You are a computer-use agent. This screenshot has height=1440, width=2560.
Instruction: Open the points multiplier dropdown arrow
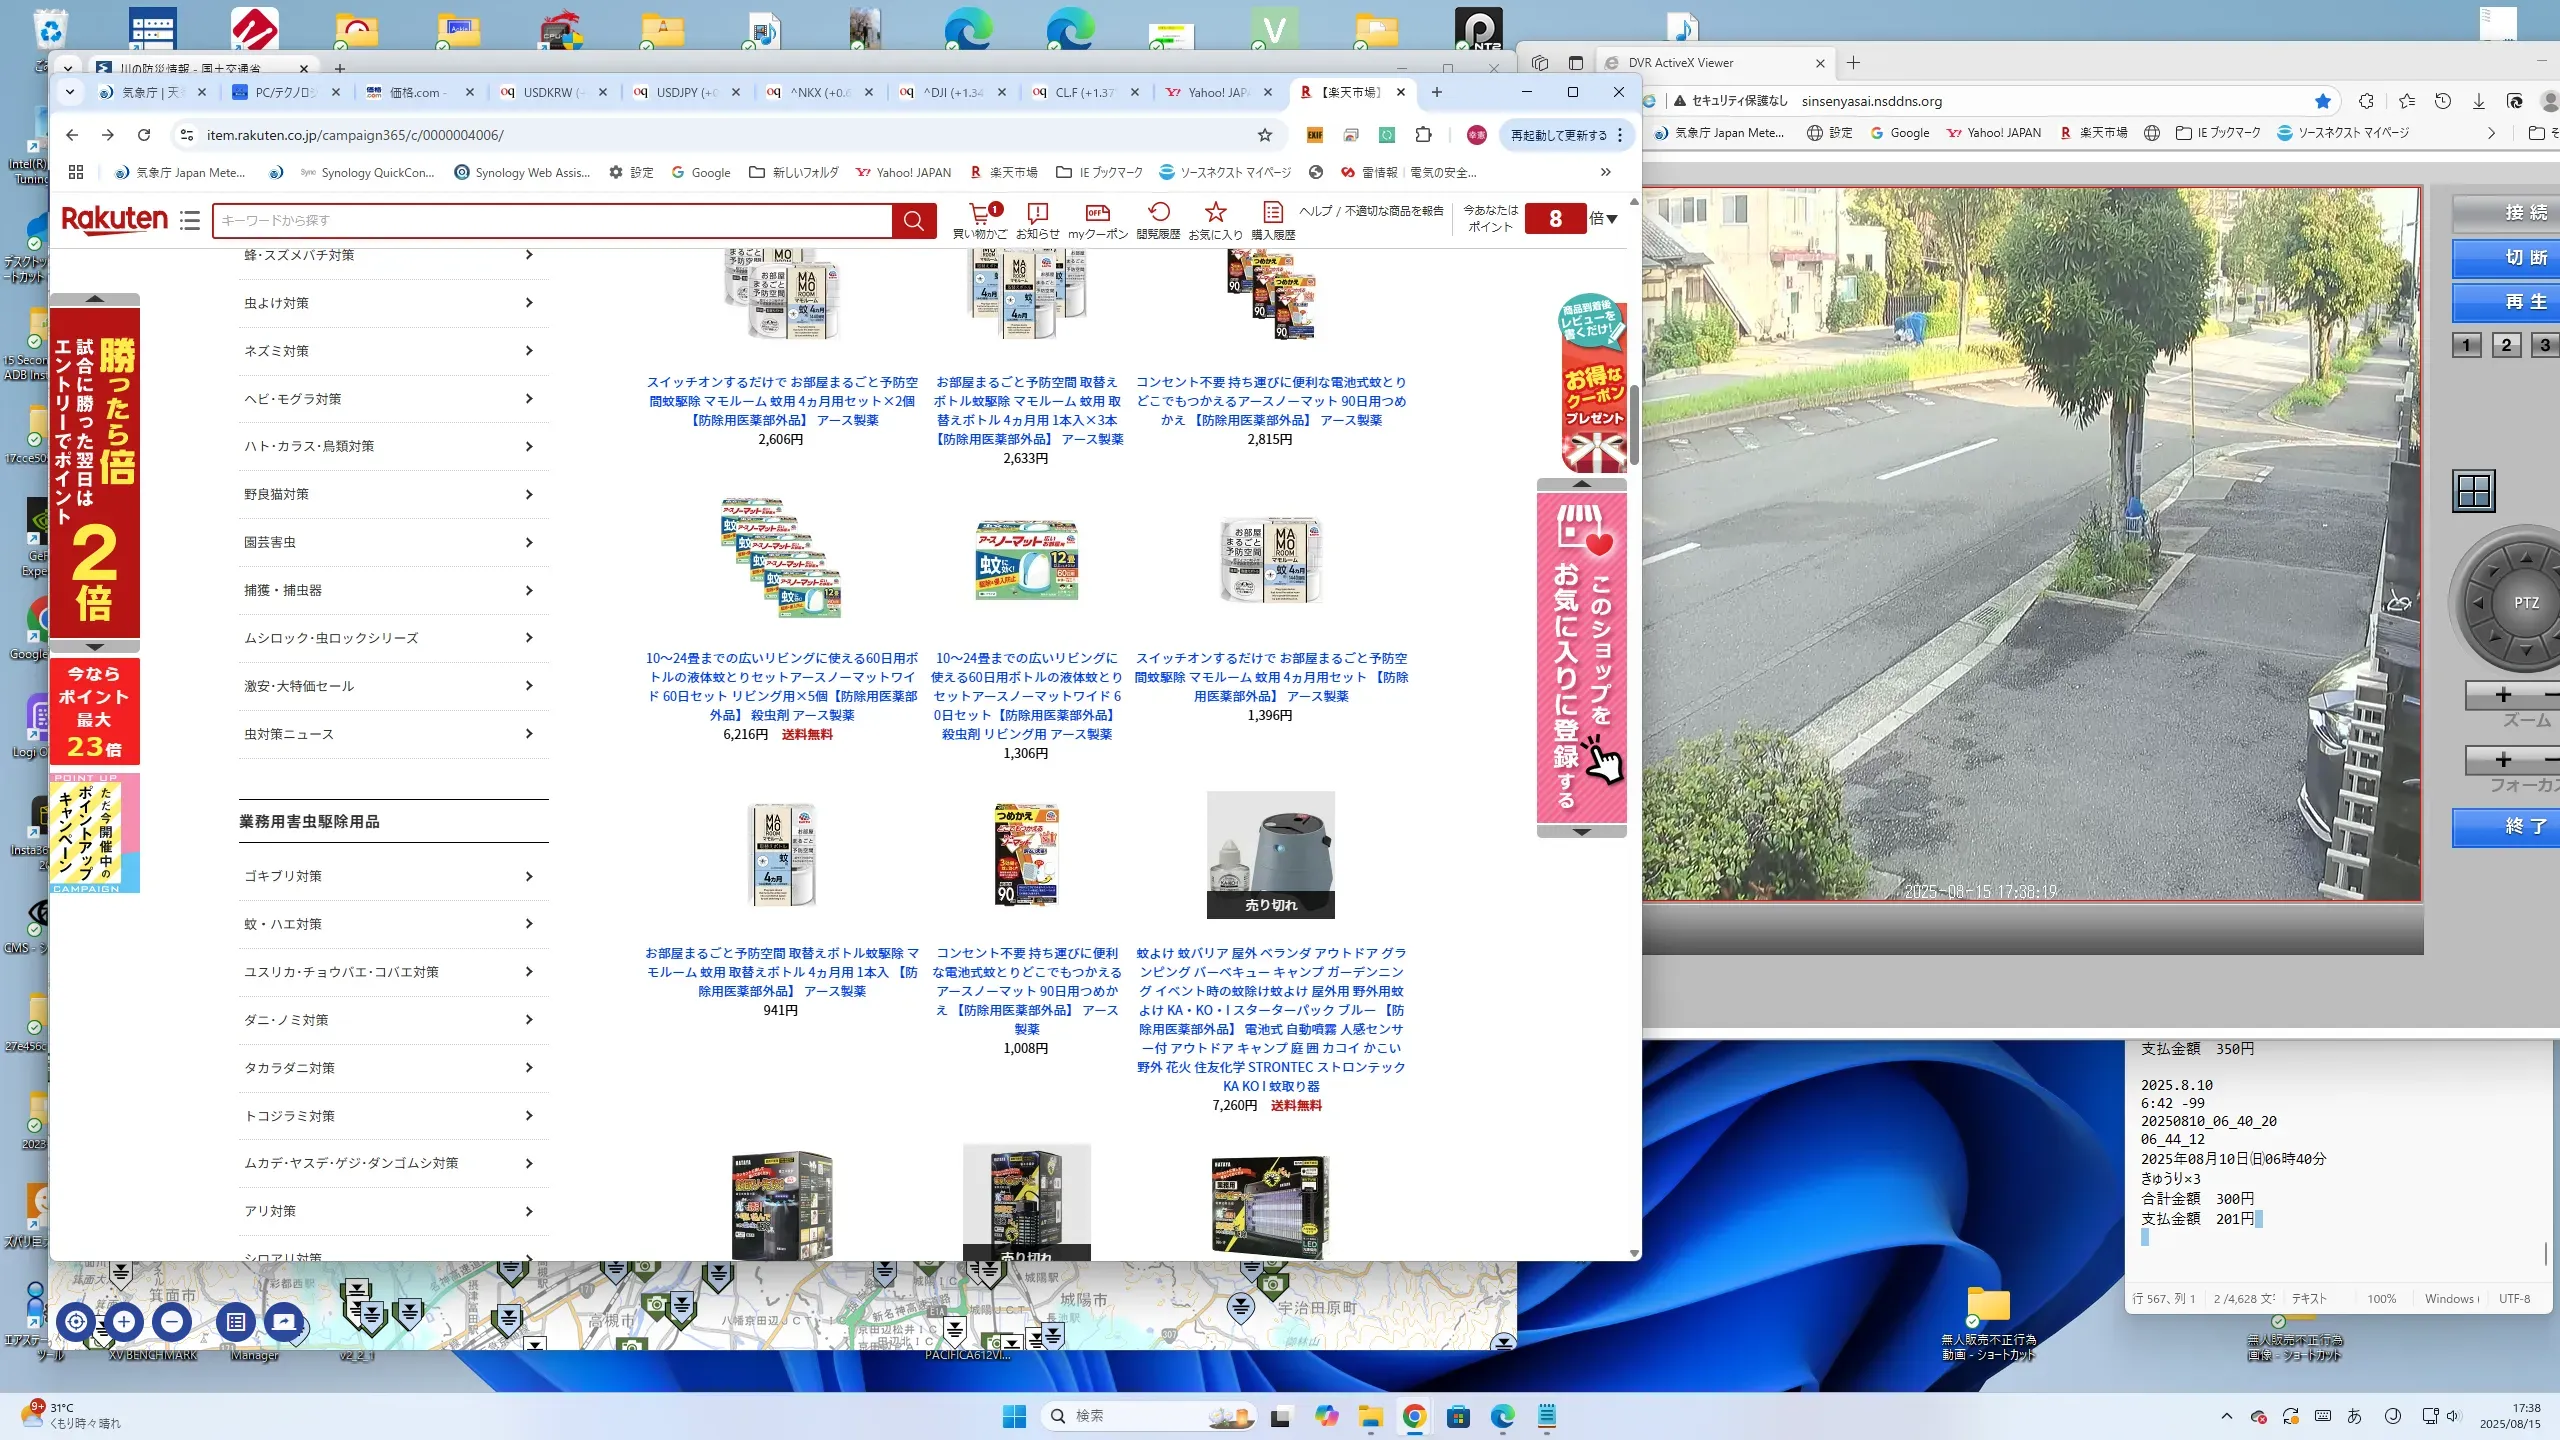click(1611, 219)
